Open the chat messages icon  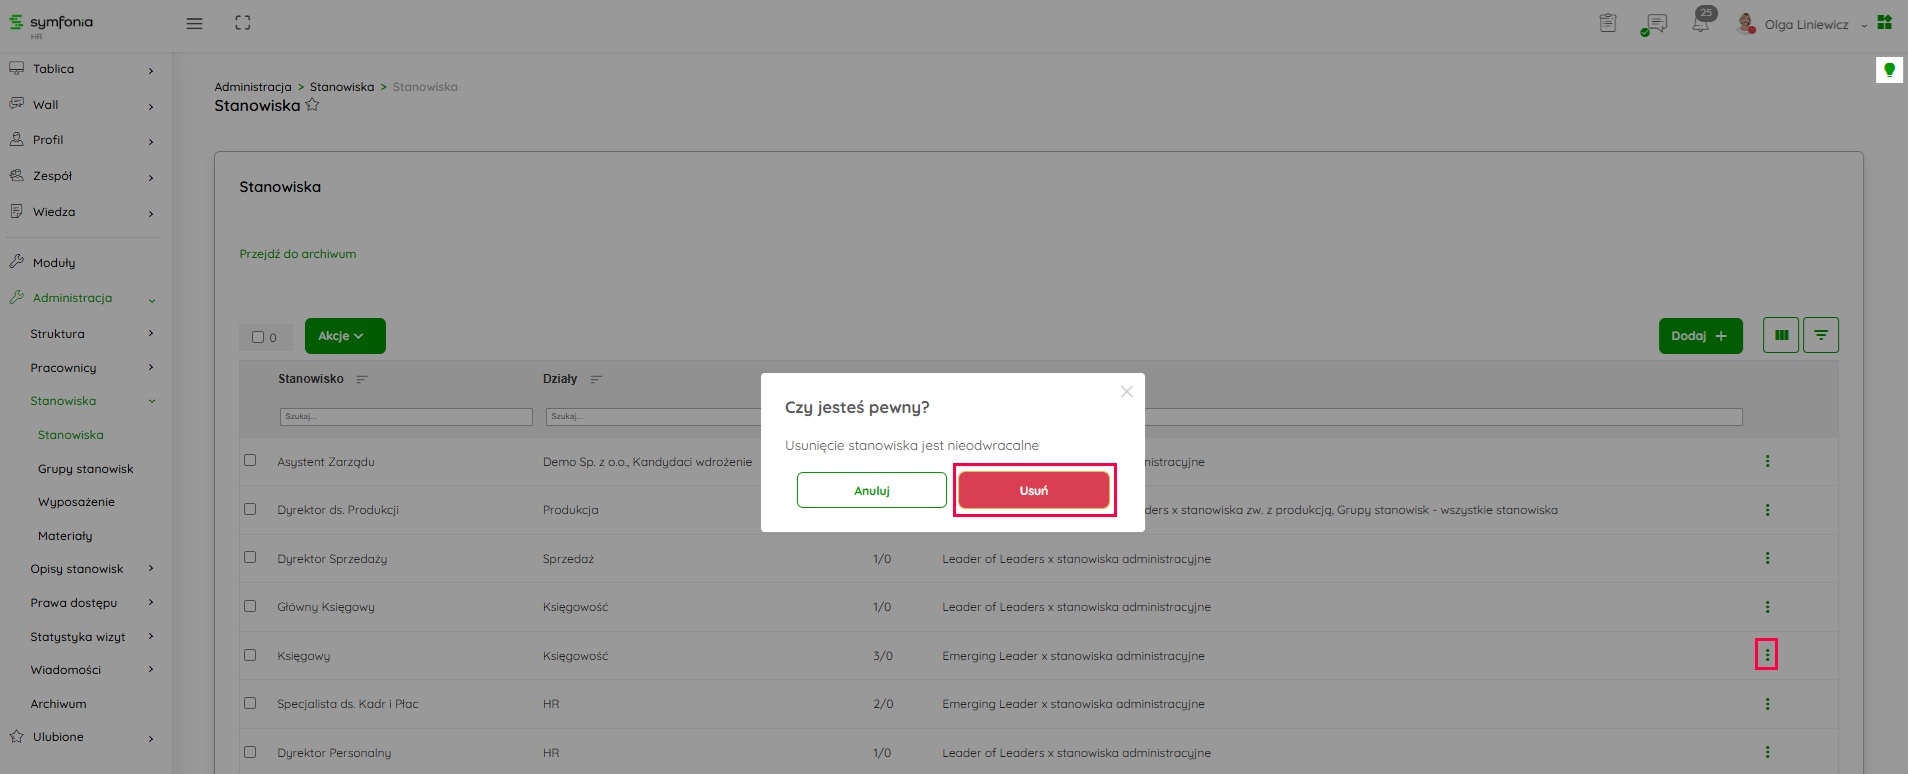1655,23
